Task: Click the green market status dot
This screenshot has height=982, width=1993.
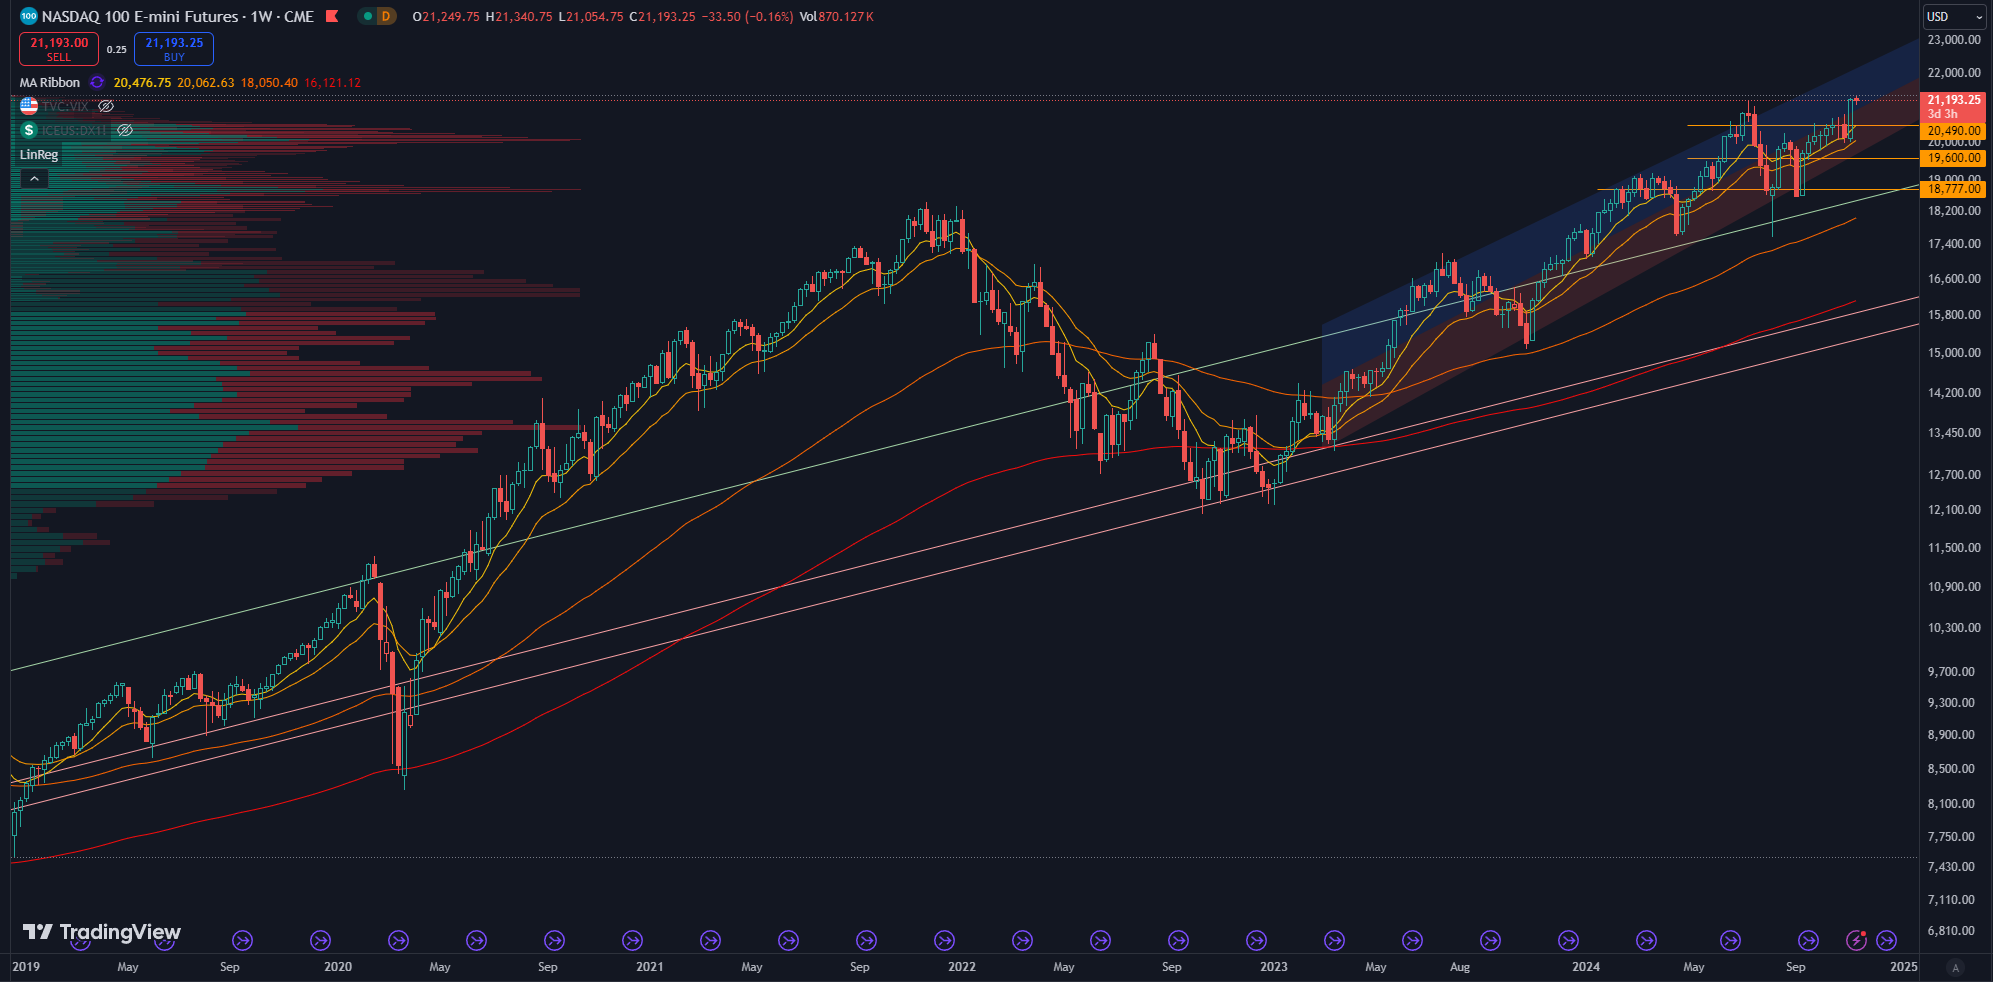Action: pyautogui.click(x=368, y=16)
